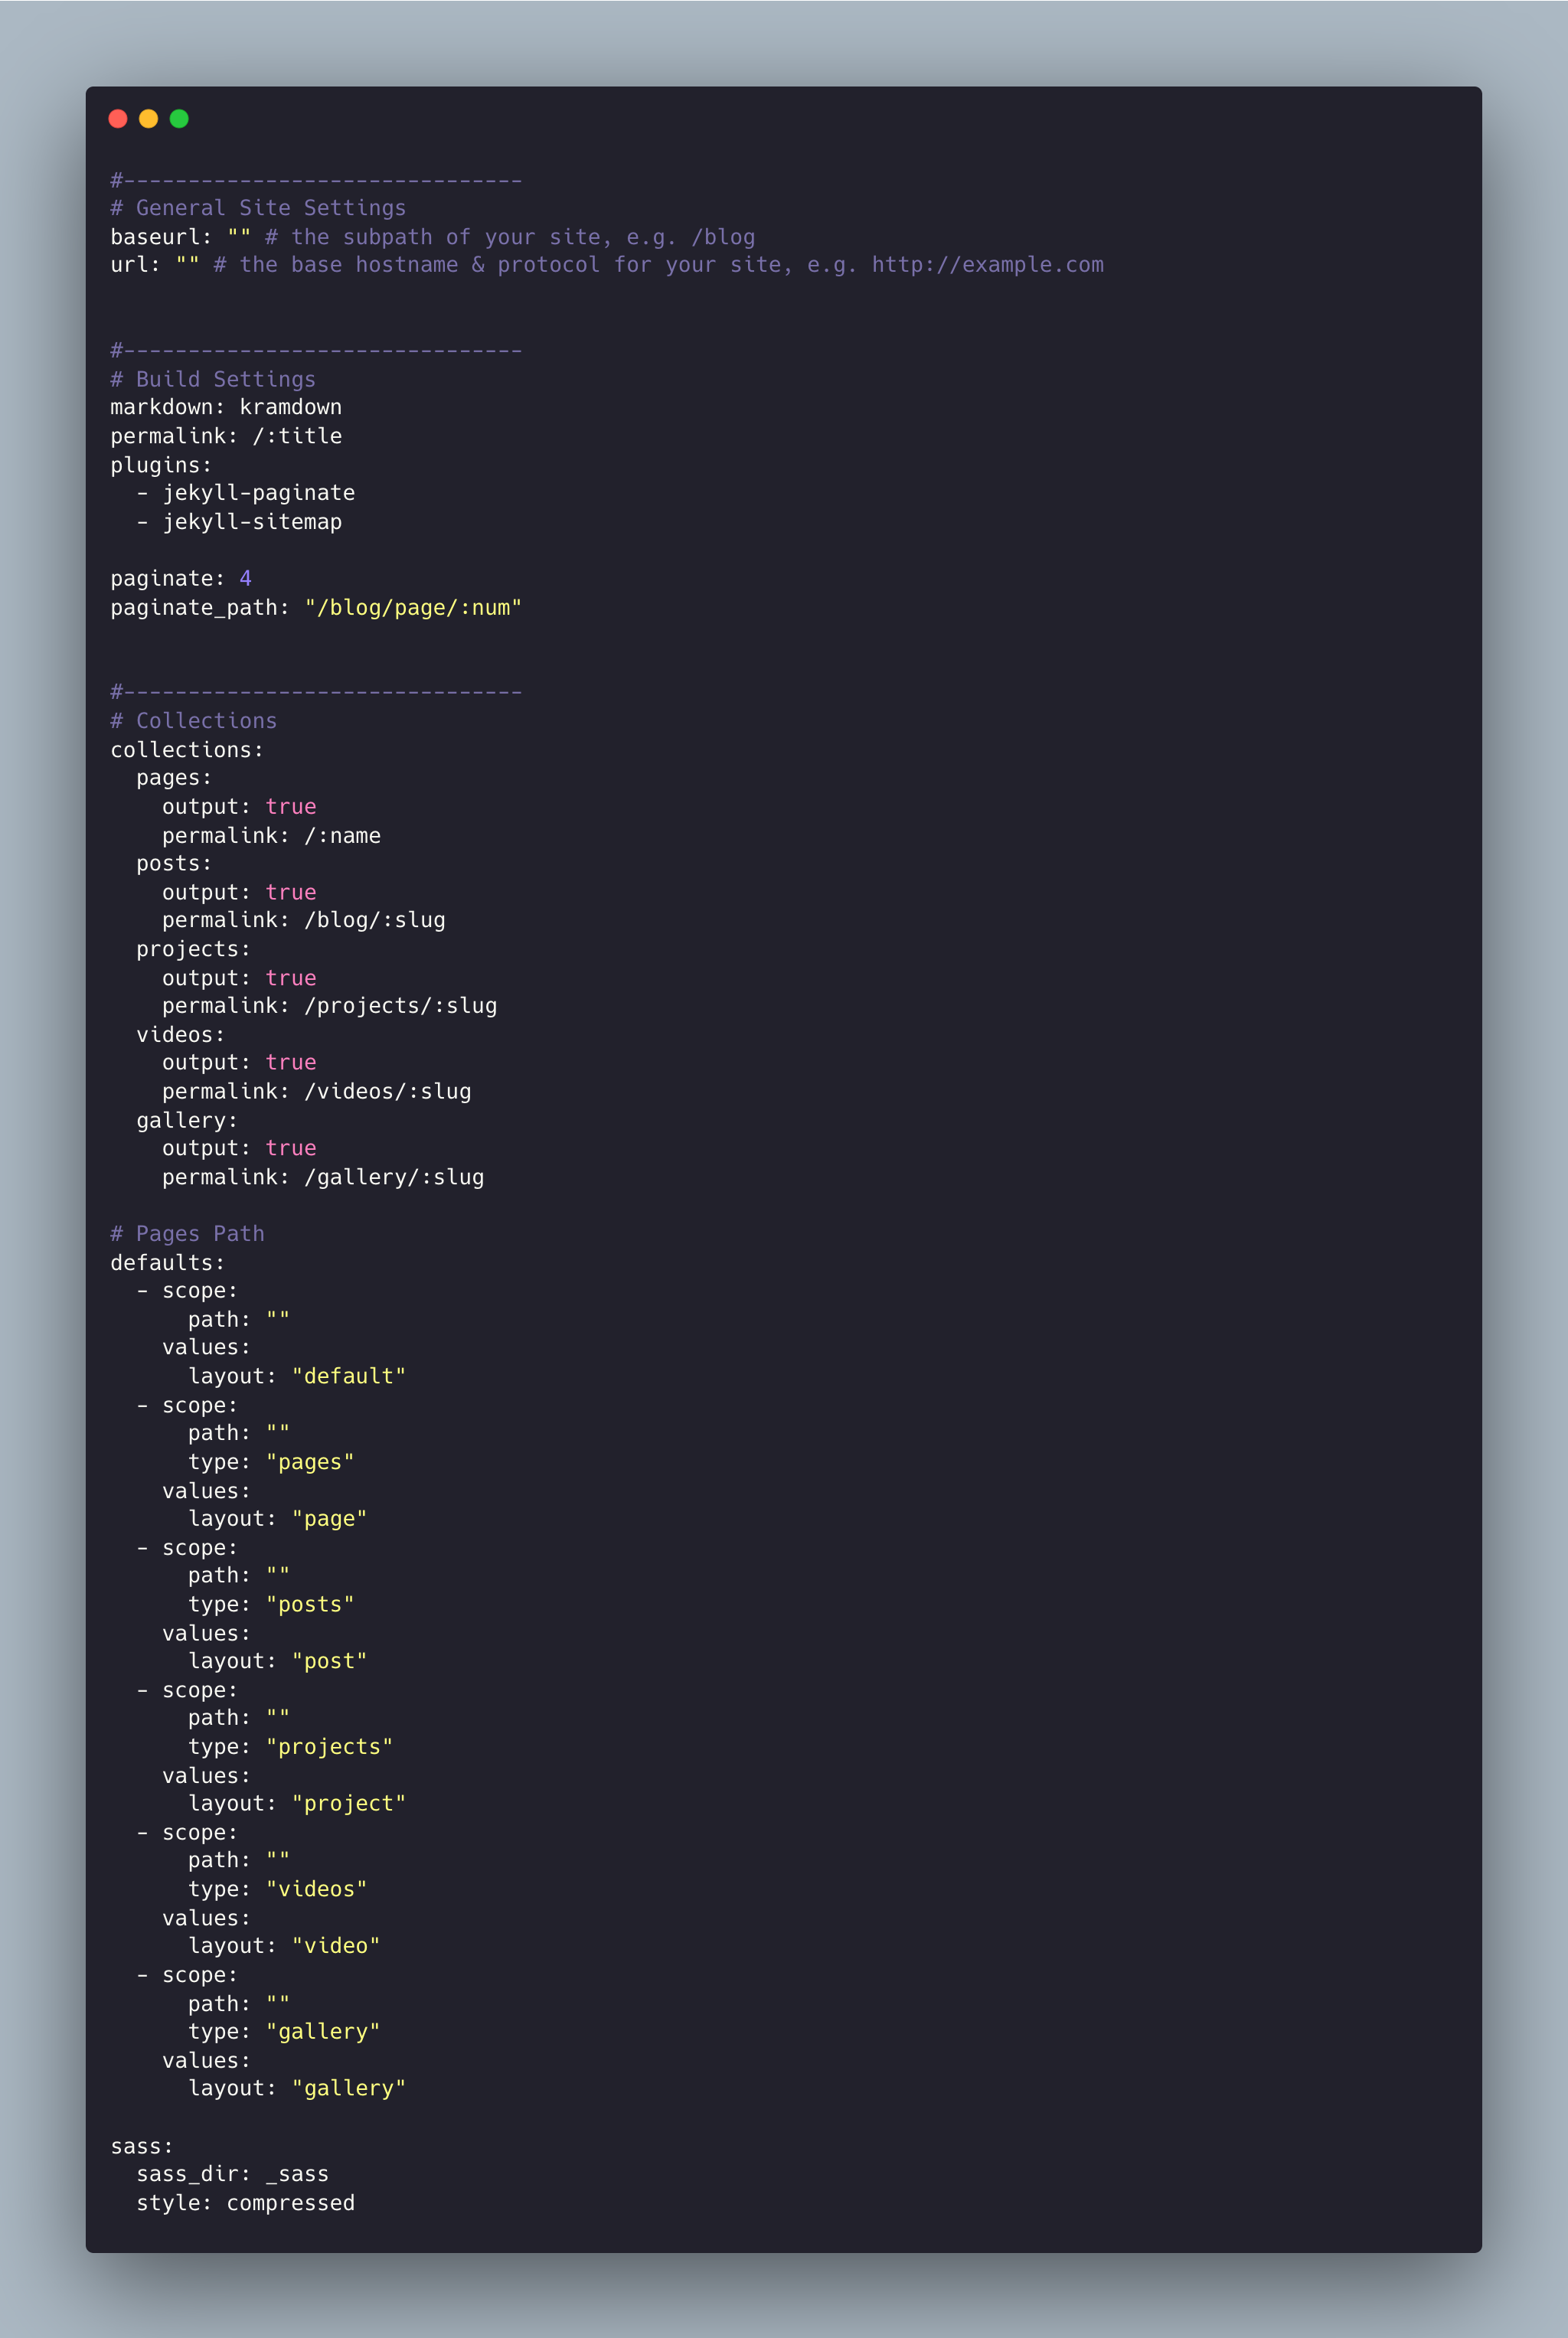Screen dimensions: 1568x2338
Task: Click the red close window dot
Action: pos(118,119)
